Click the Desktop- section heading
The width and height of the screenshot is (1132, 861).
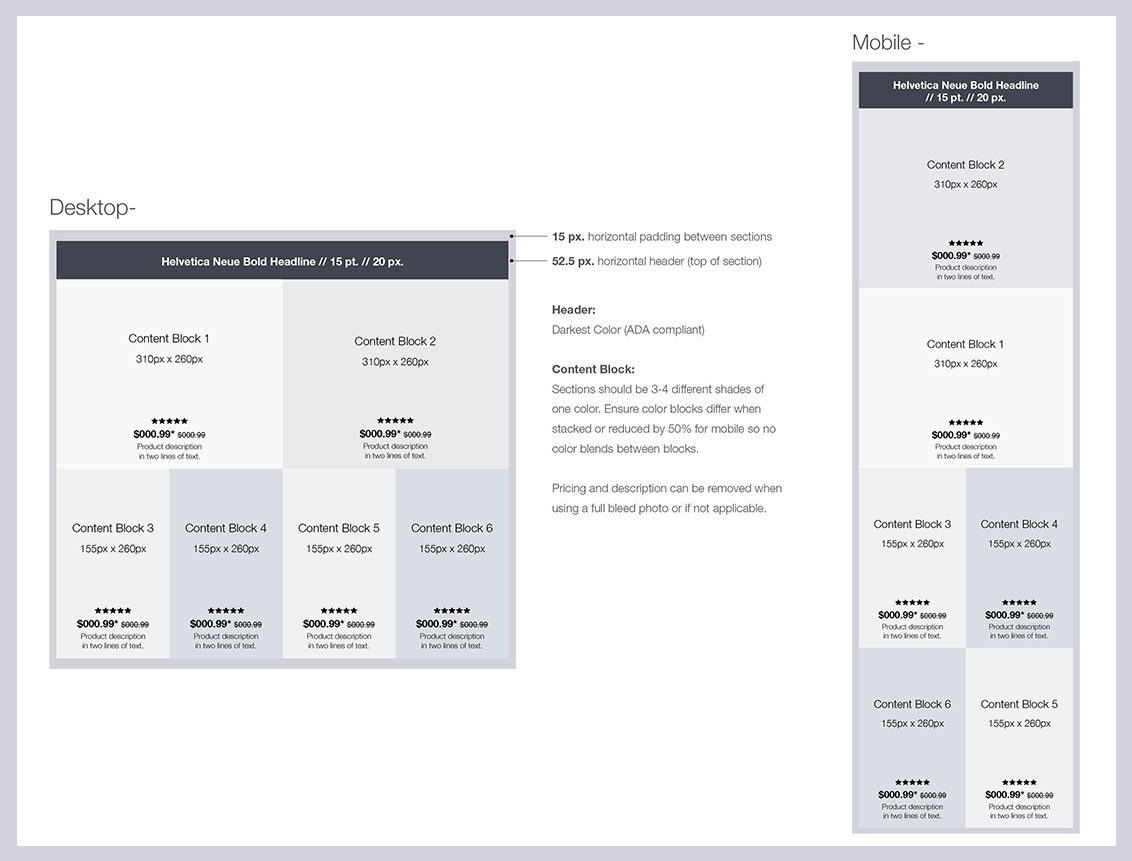92,208
